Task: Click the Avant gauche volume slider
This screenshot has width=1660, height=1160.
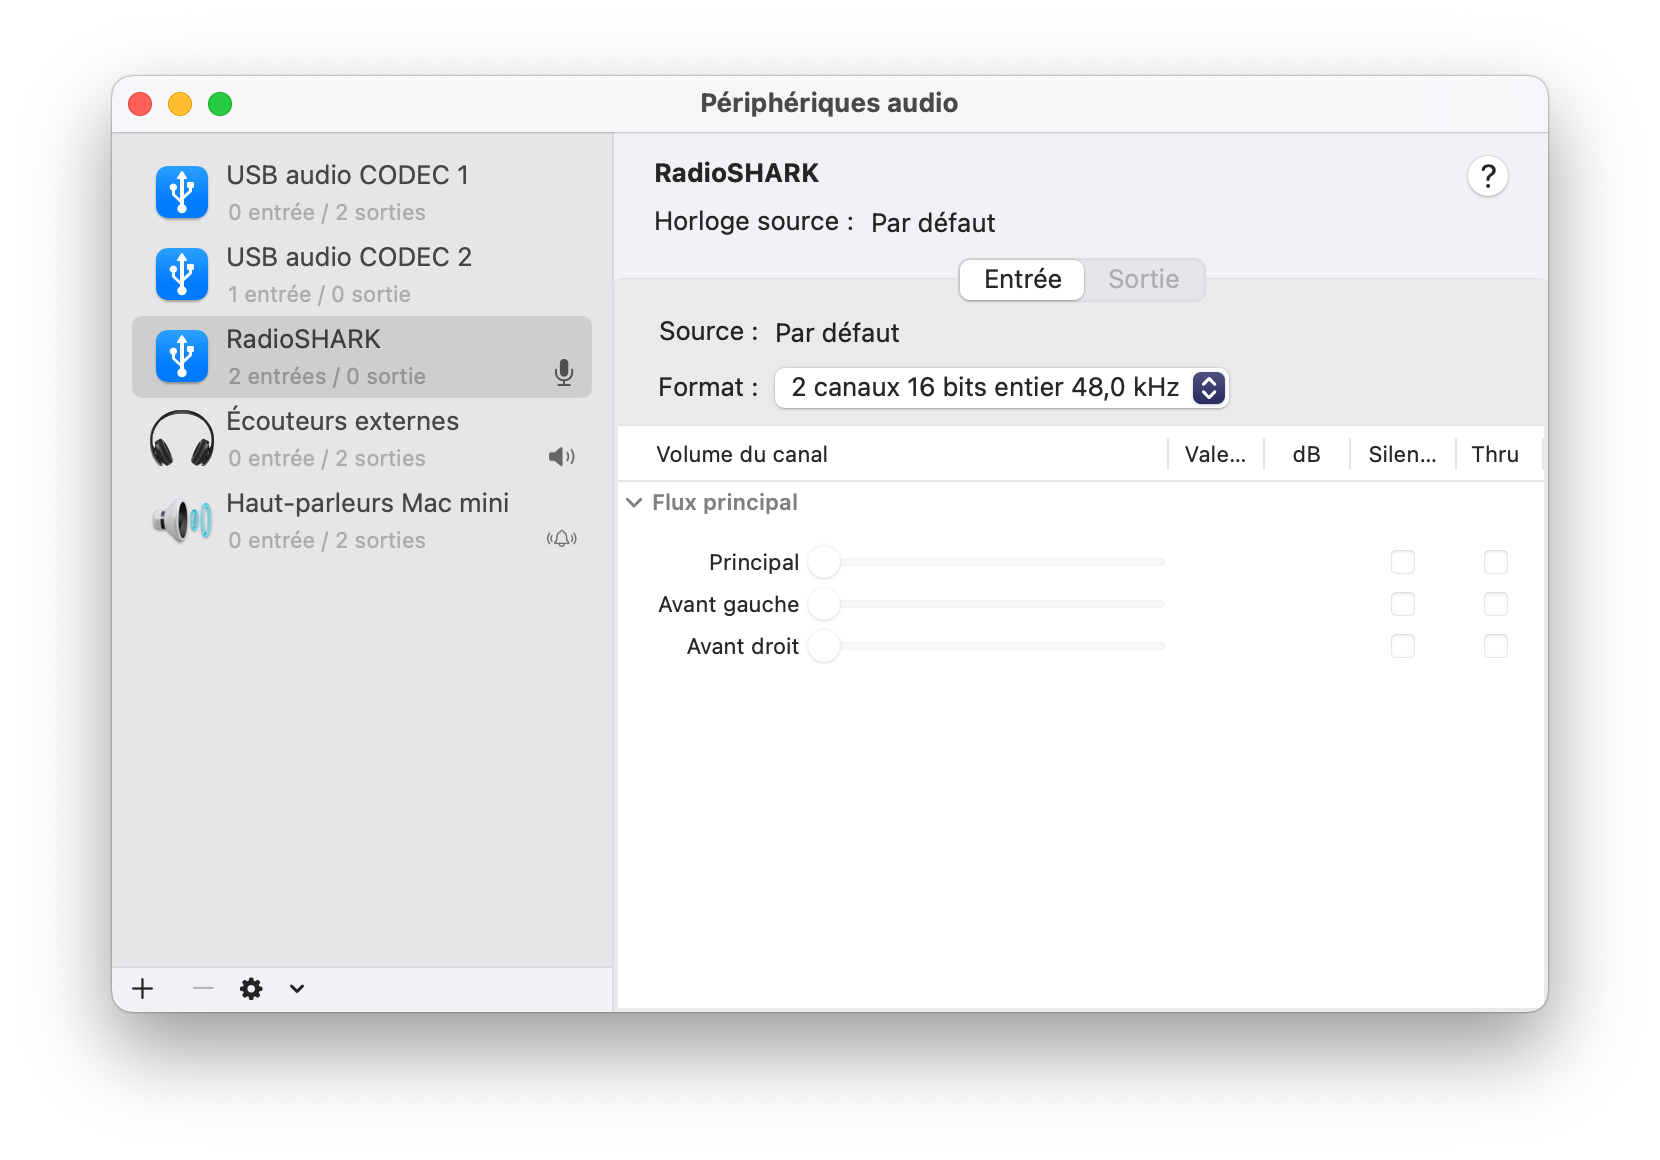Action: (x=987, y=604)
